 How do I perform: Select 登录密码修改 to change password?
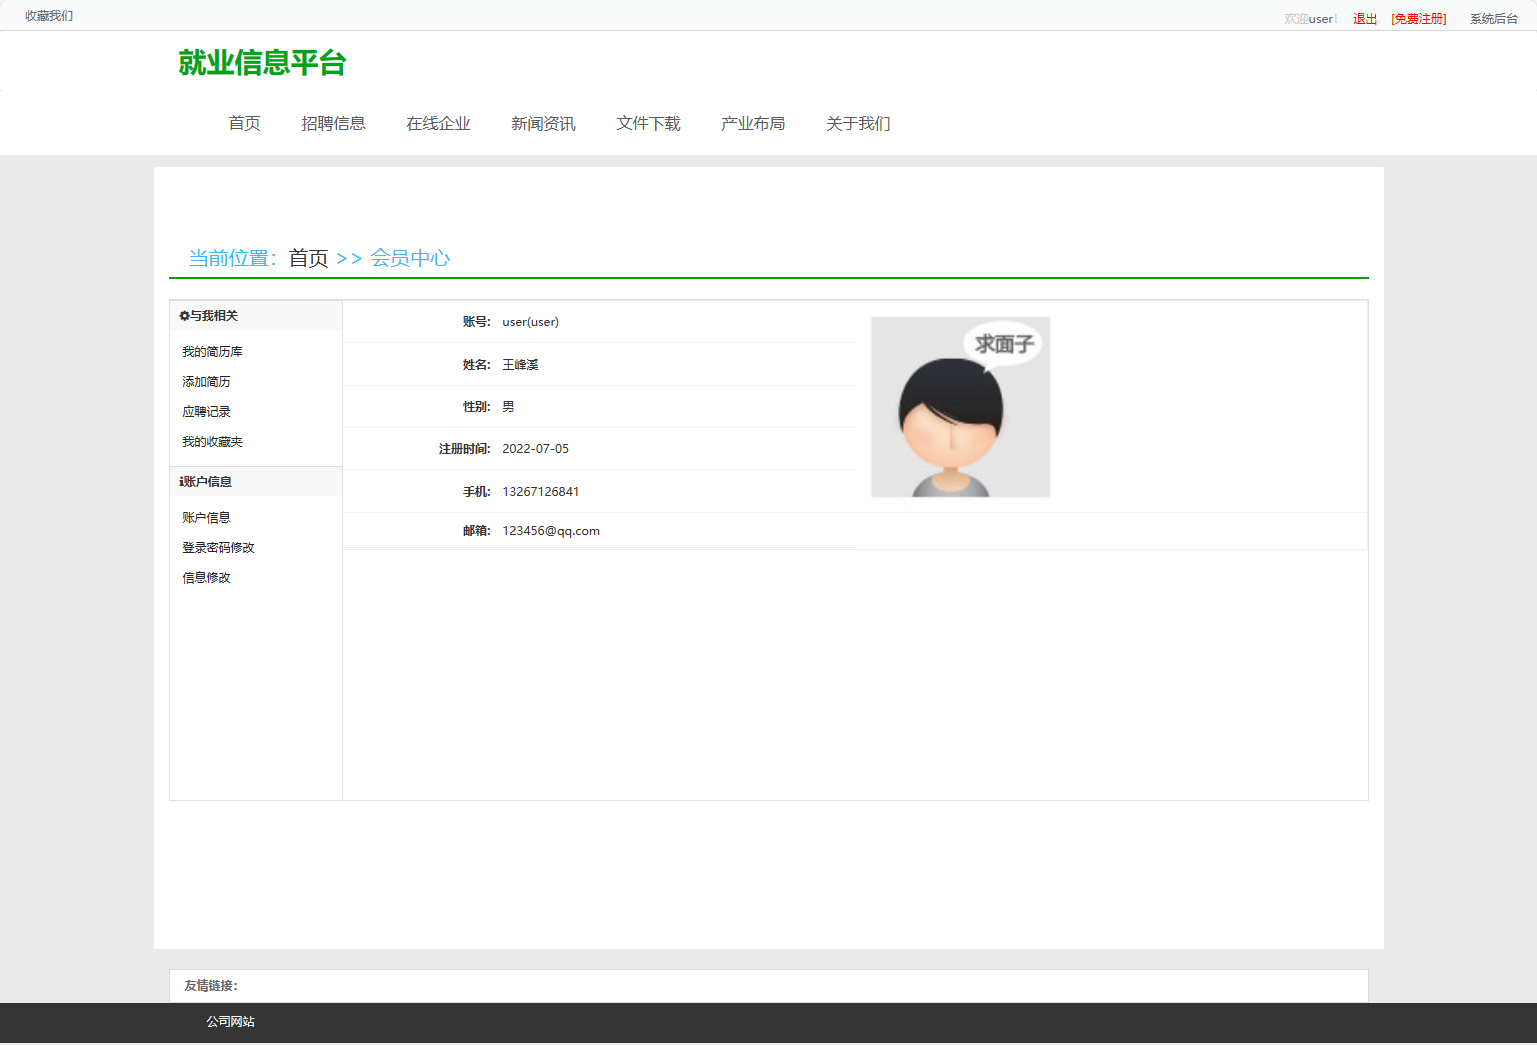pos(218,547)
